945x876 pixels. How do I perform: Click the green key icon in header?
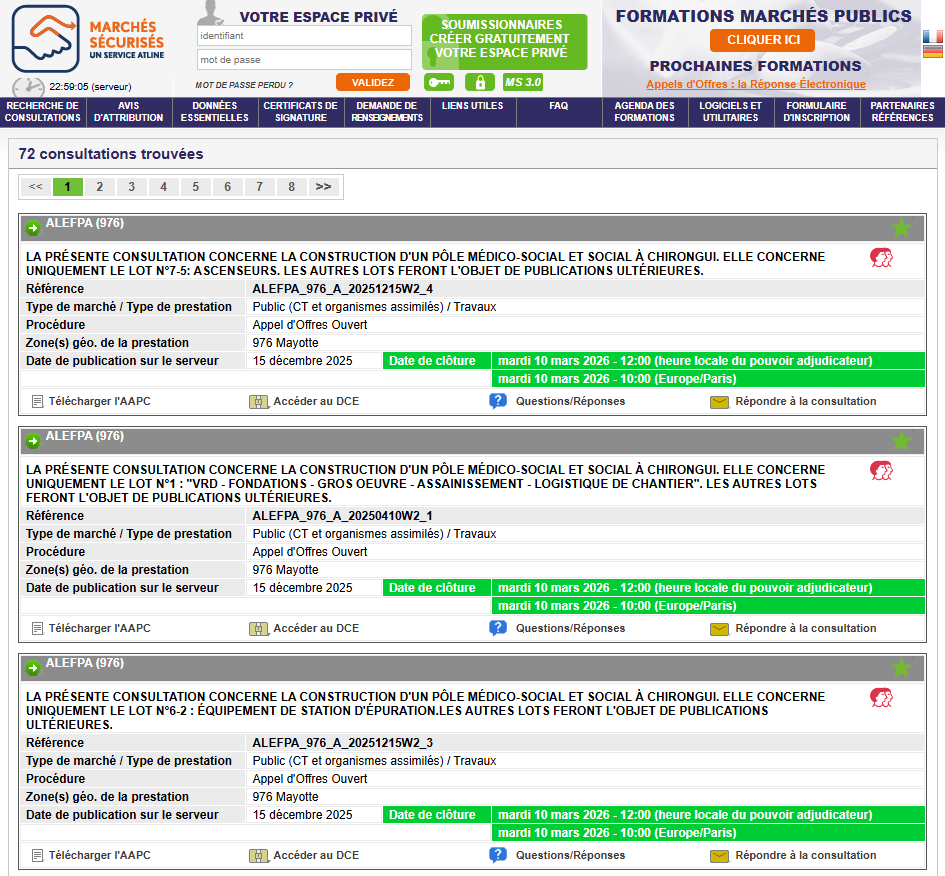(x=439, y=82)
